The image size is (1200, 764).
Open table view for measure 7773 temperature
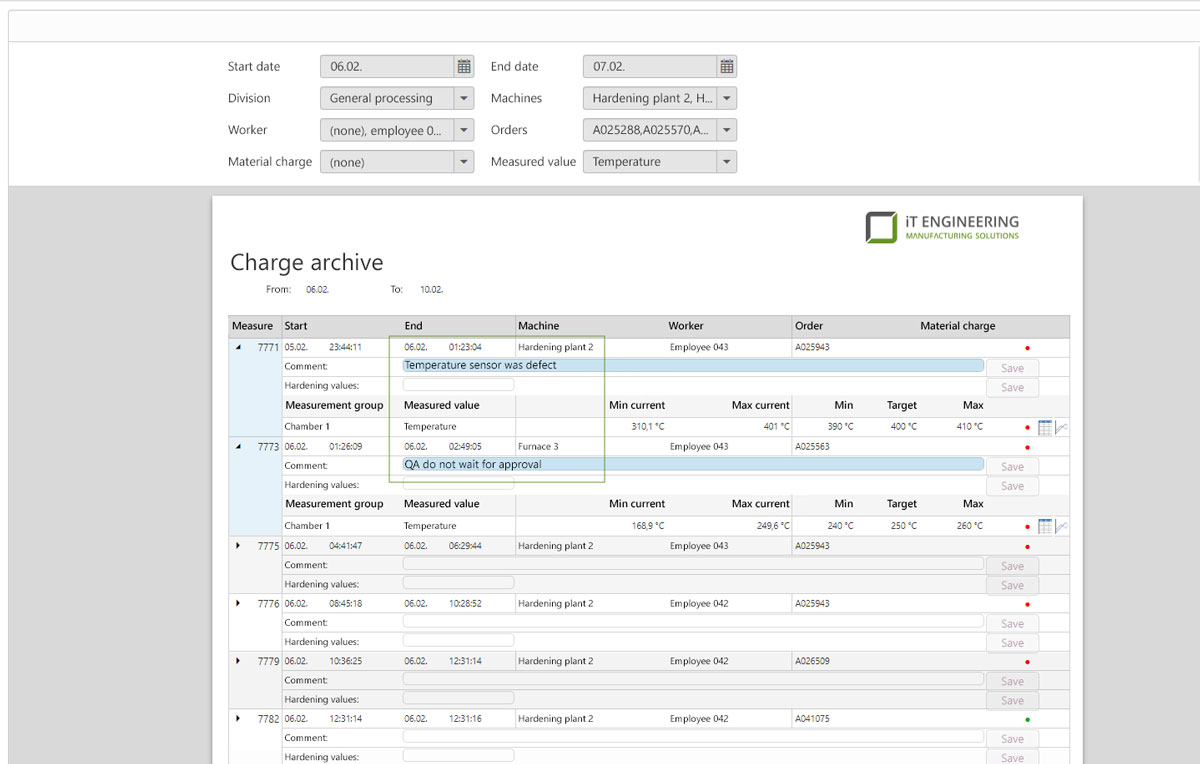click(x=1045, y=526)
